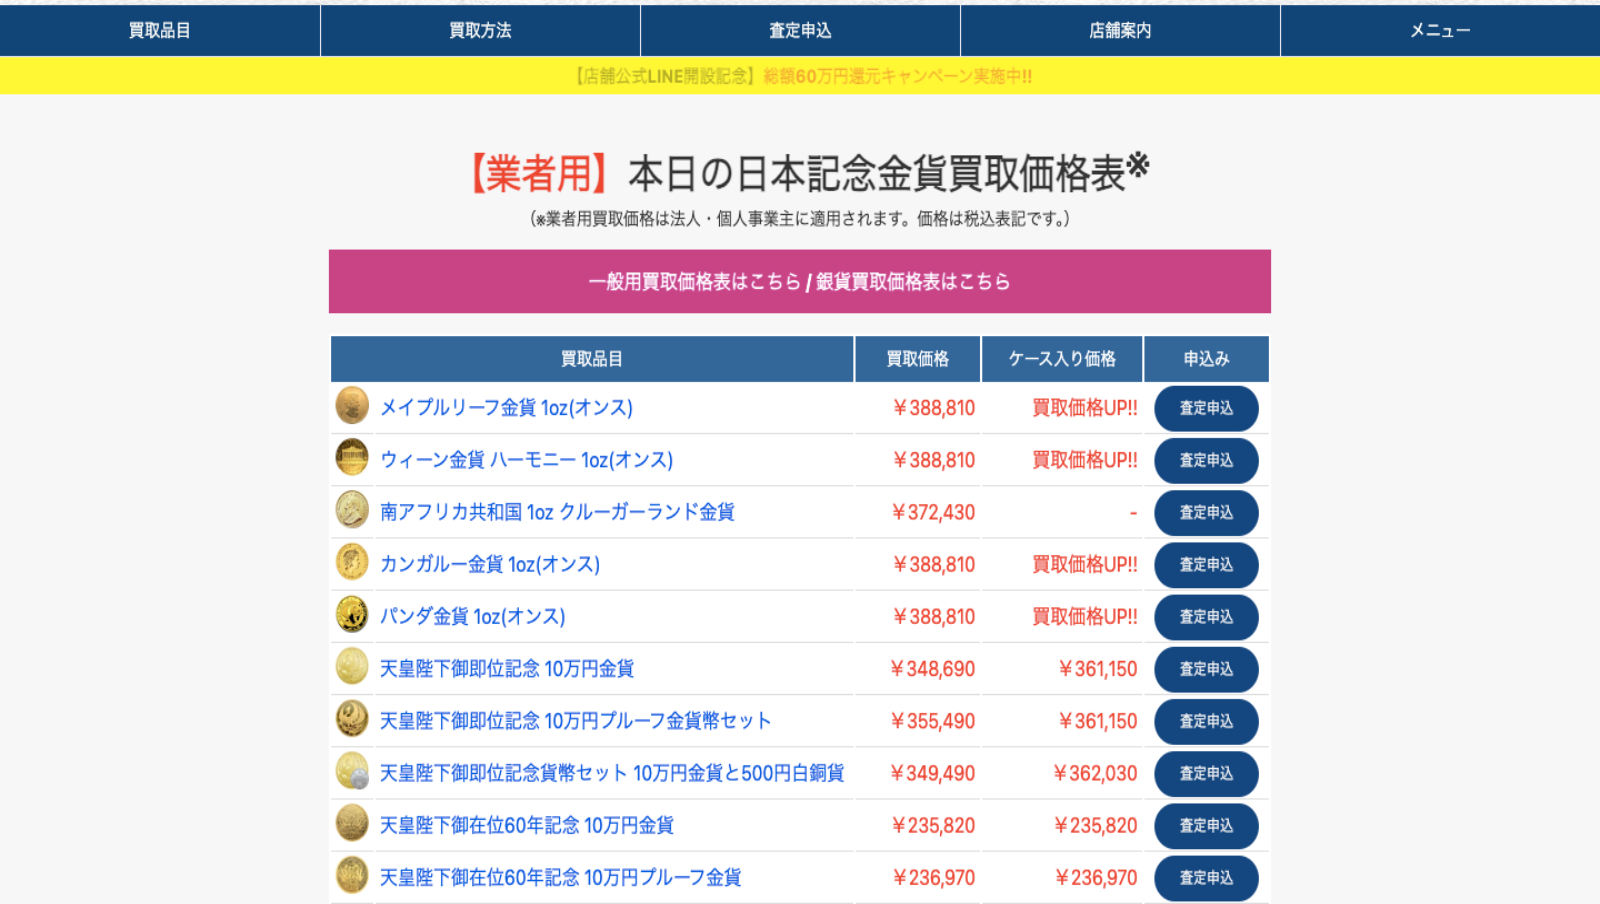Click the Kangaroo gold coin icon
Screen dimensions: 1600x904
(x=352, y=562)
